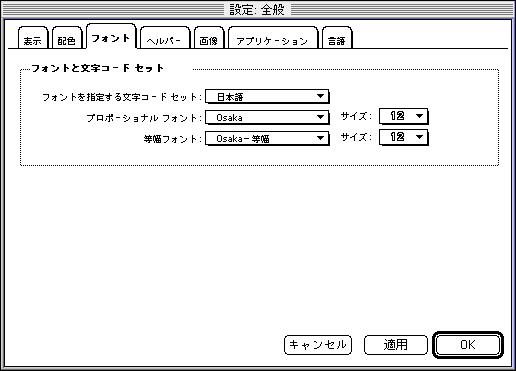The width and height of the screenshot is (516, 371).
Task: Open the 配色 tab
Action: [x=67, y=38]
